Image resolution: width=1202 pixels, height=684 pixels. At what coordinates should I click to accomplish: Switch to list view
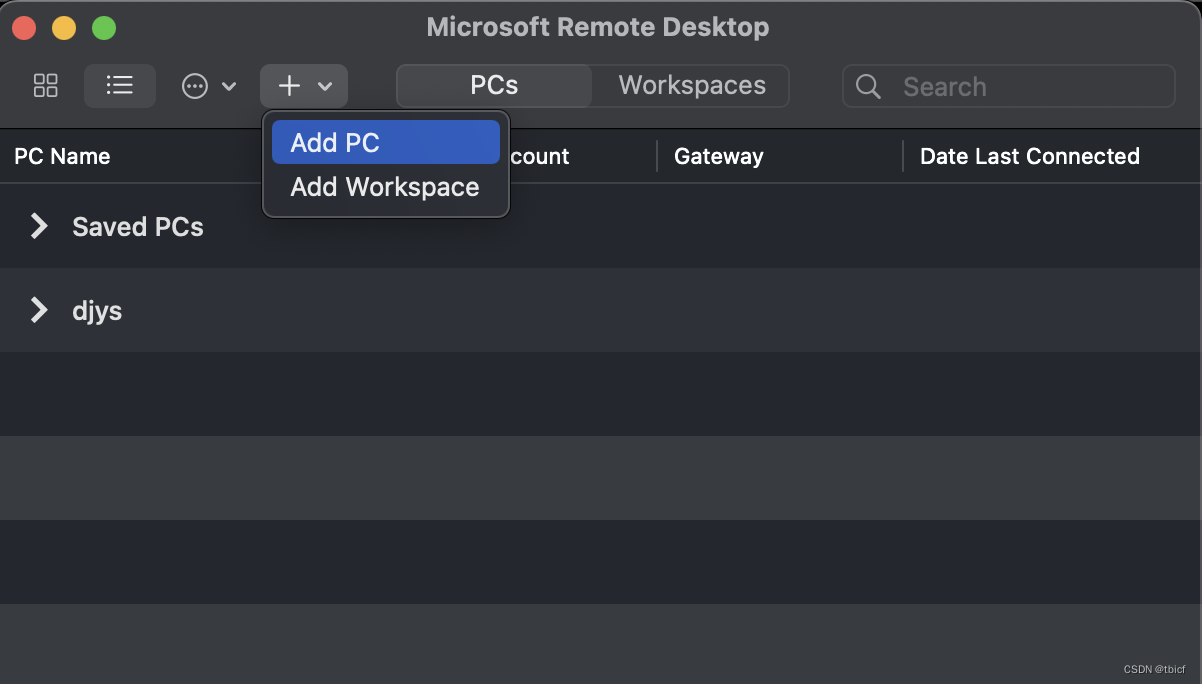[x=120, y=86]
